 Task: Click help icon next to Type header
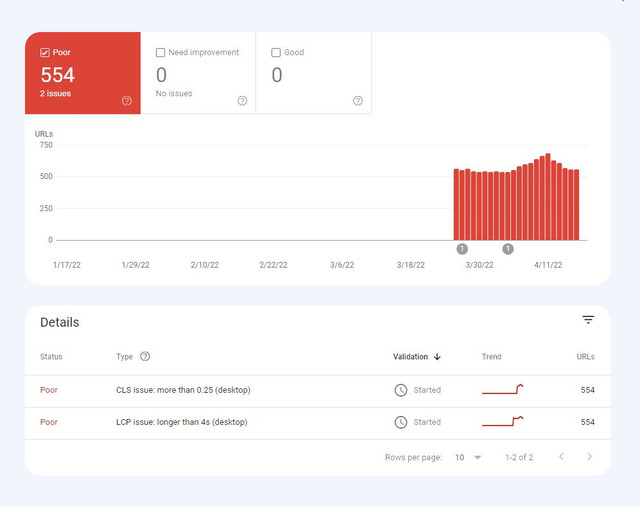tap(145, 356)
